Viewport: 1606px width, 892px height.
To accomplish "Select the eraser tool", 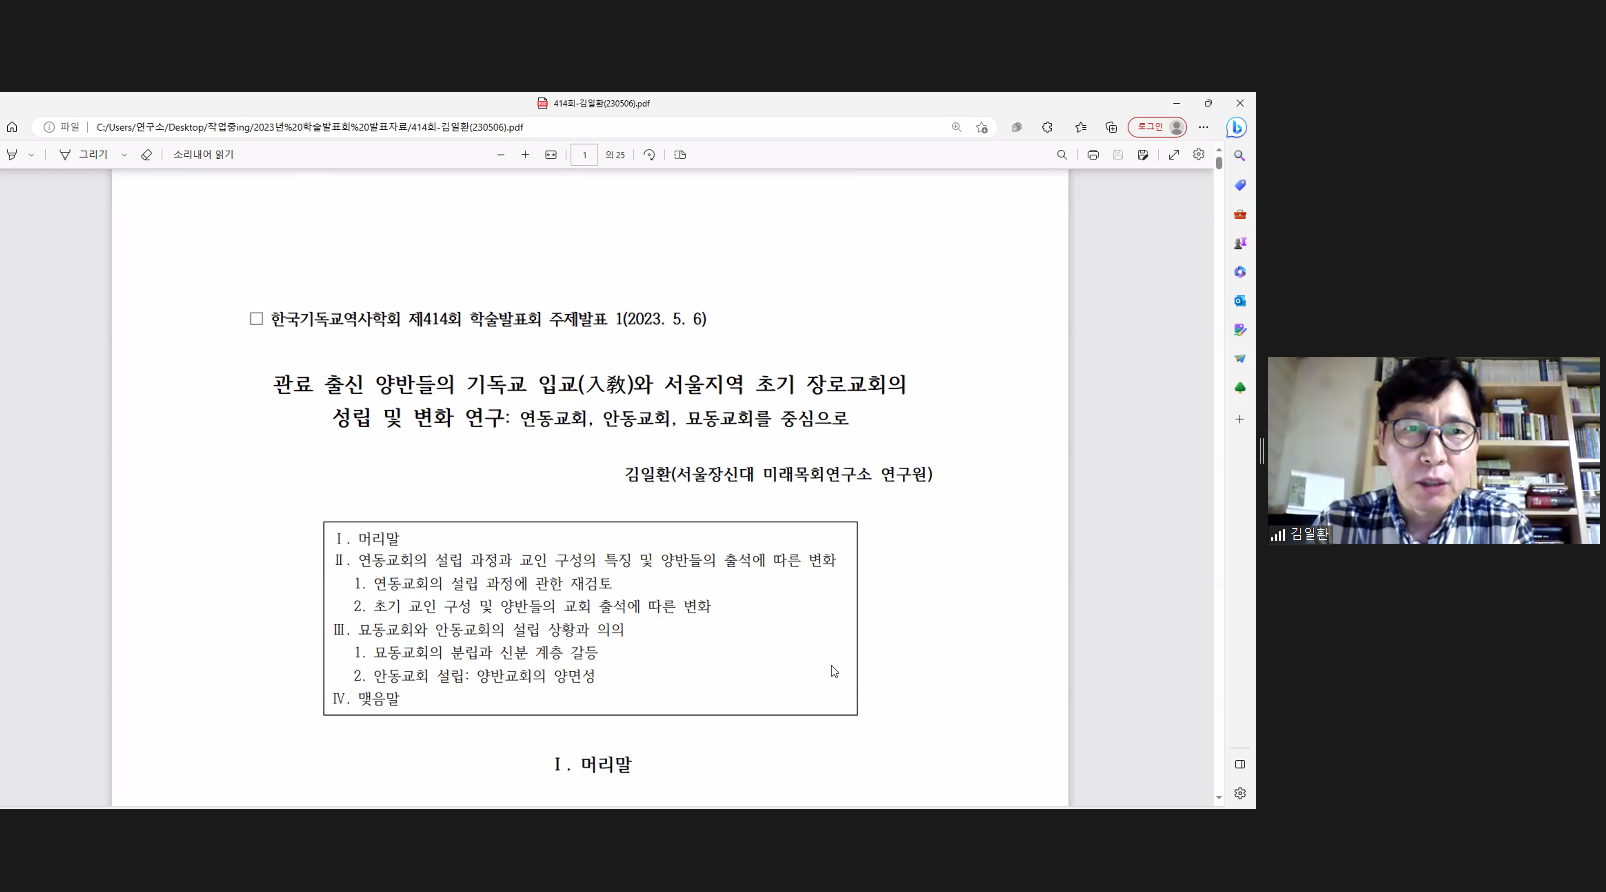I will (x=146, y=155).
